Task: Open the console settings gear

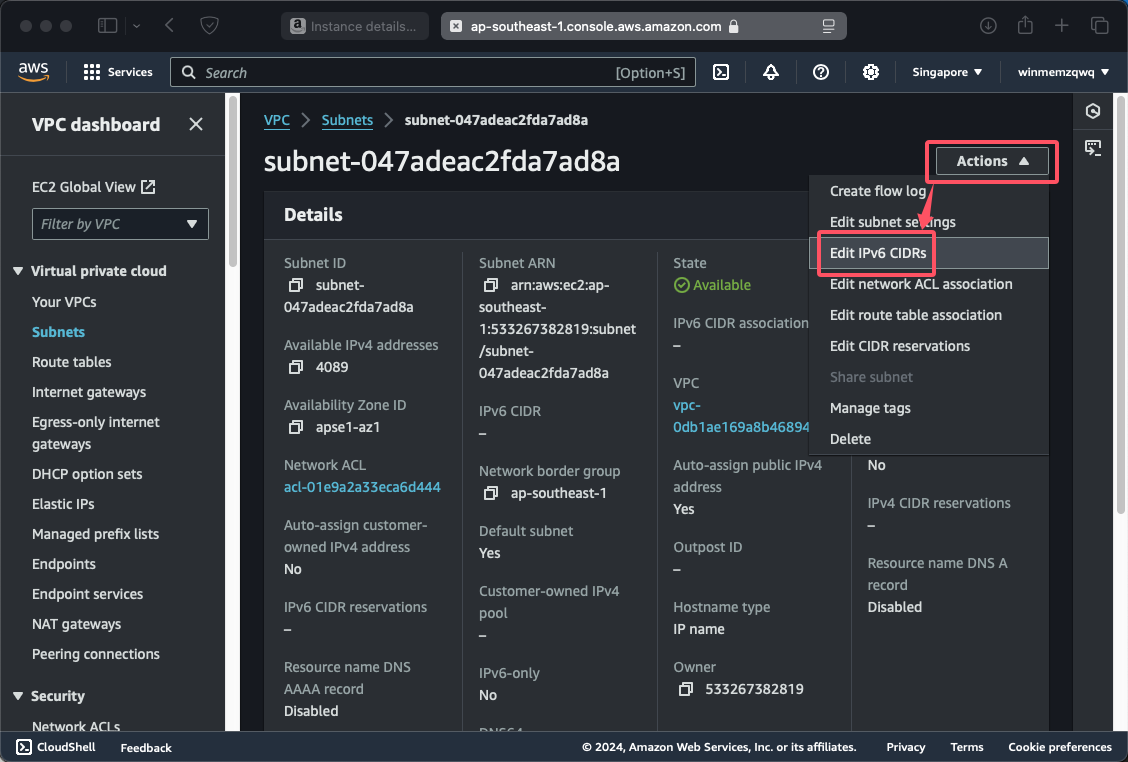Action: [x=870, y=72]
